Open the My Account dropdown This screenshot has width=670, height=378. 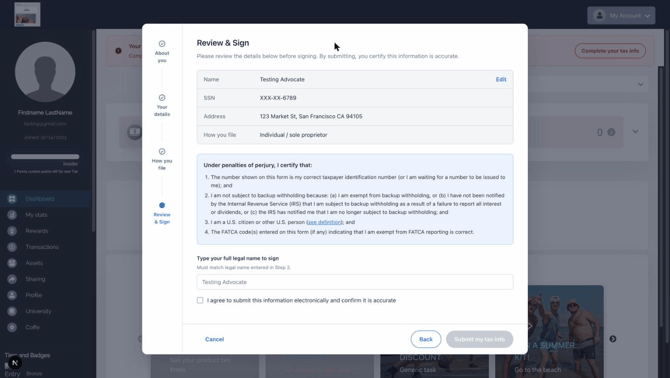pos(621,15)
